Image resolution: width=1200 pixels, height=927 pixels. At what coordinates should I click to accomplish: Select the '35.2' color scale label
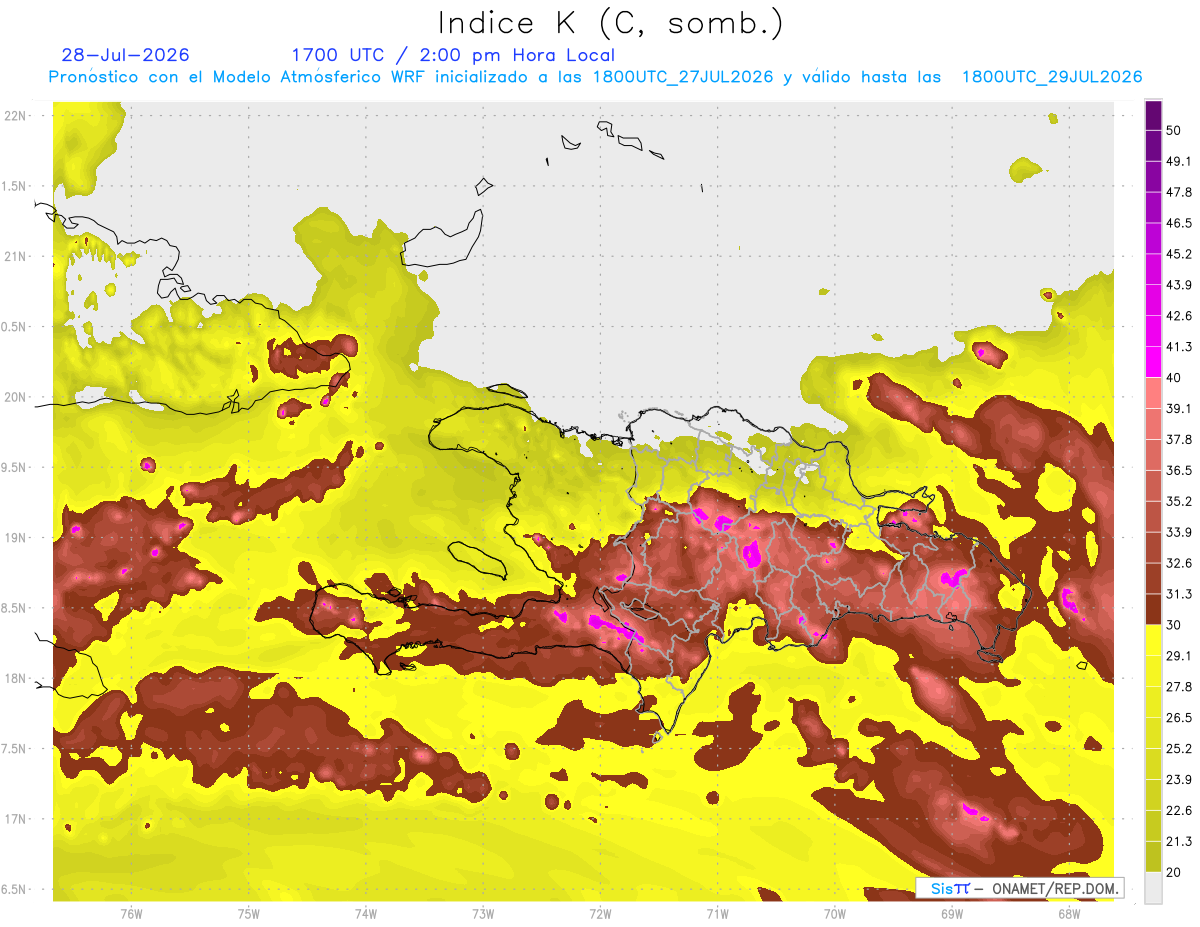1179,502
